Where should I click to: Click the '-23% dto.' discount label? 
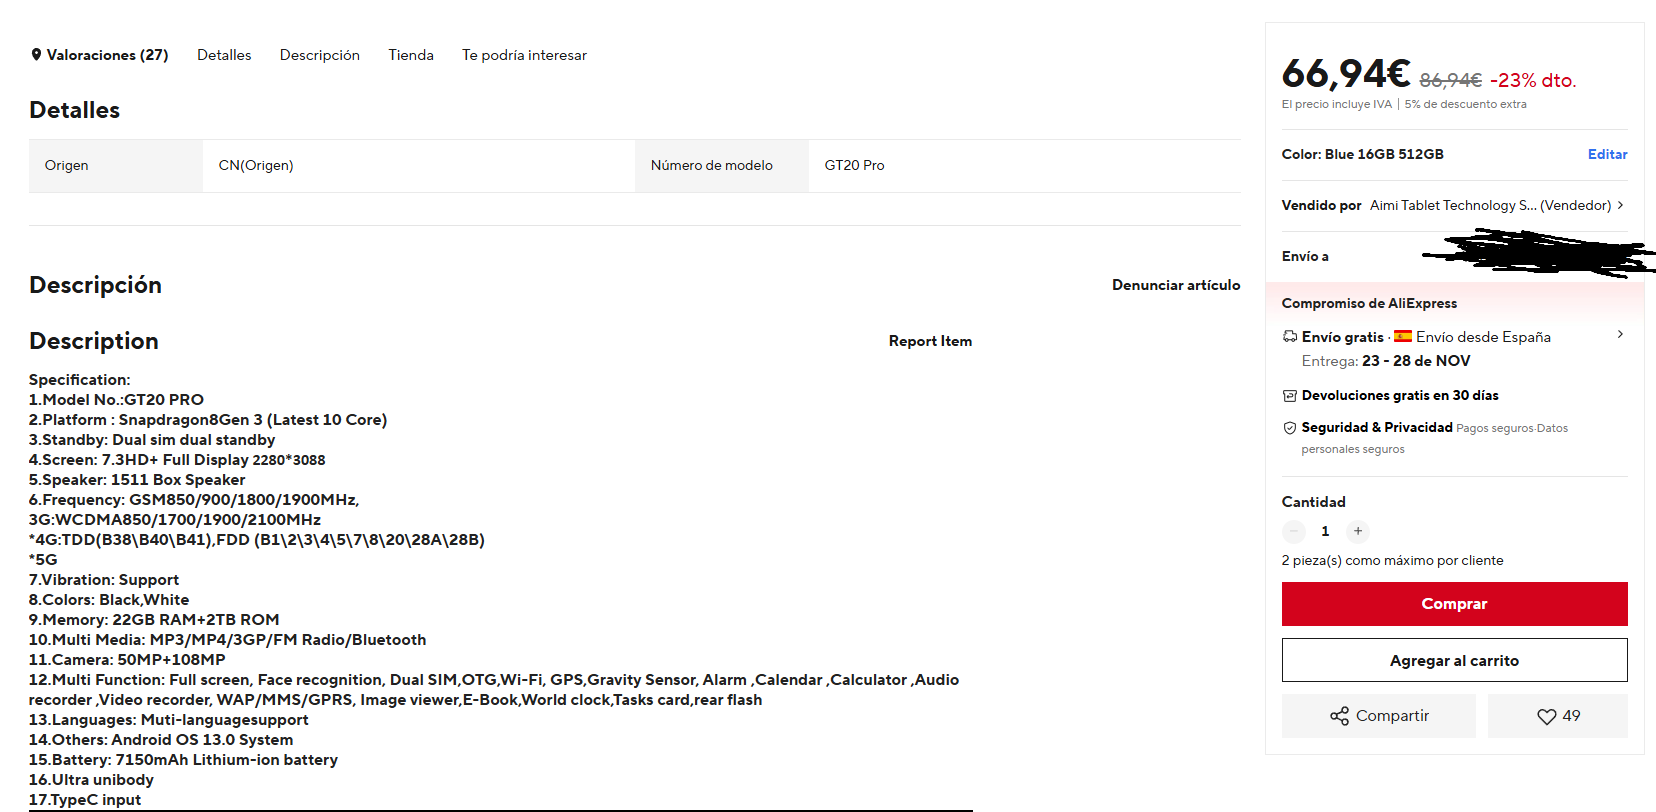[1533, 80]
